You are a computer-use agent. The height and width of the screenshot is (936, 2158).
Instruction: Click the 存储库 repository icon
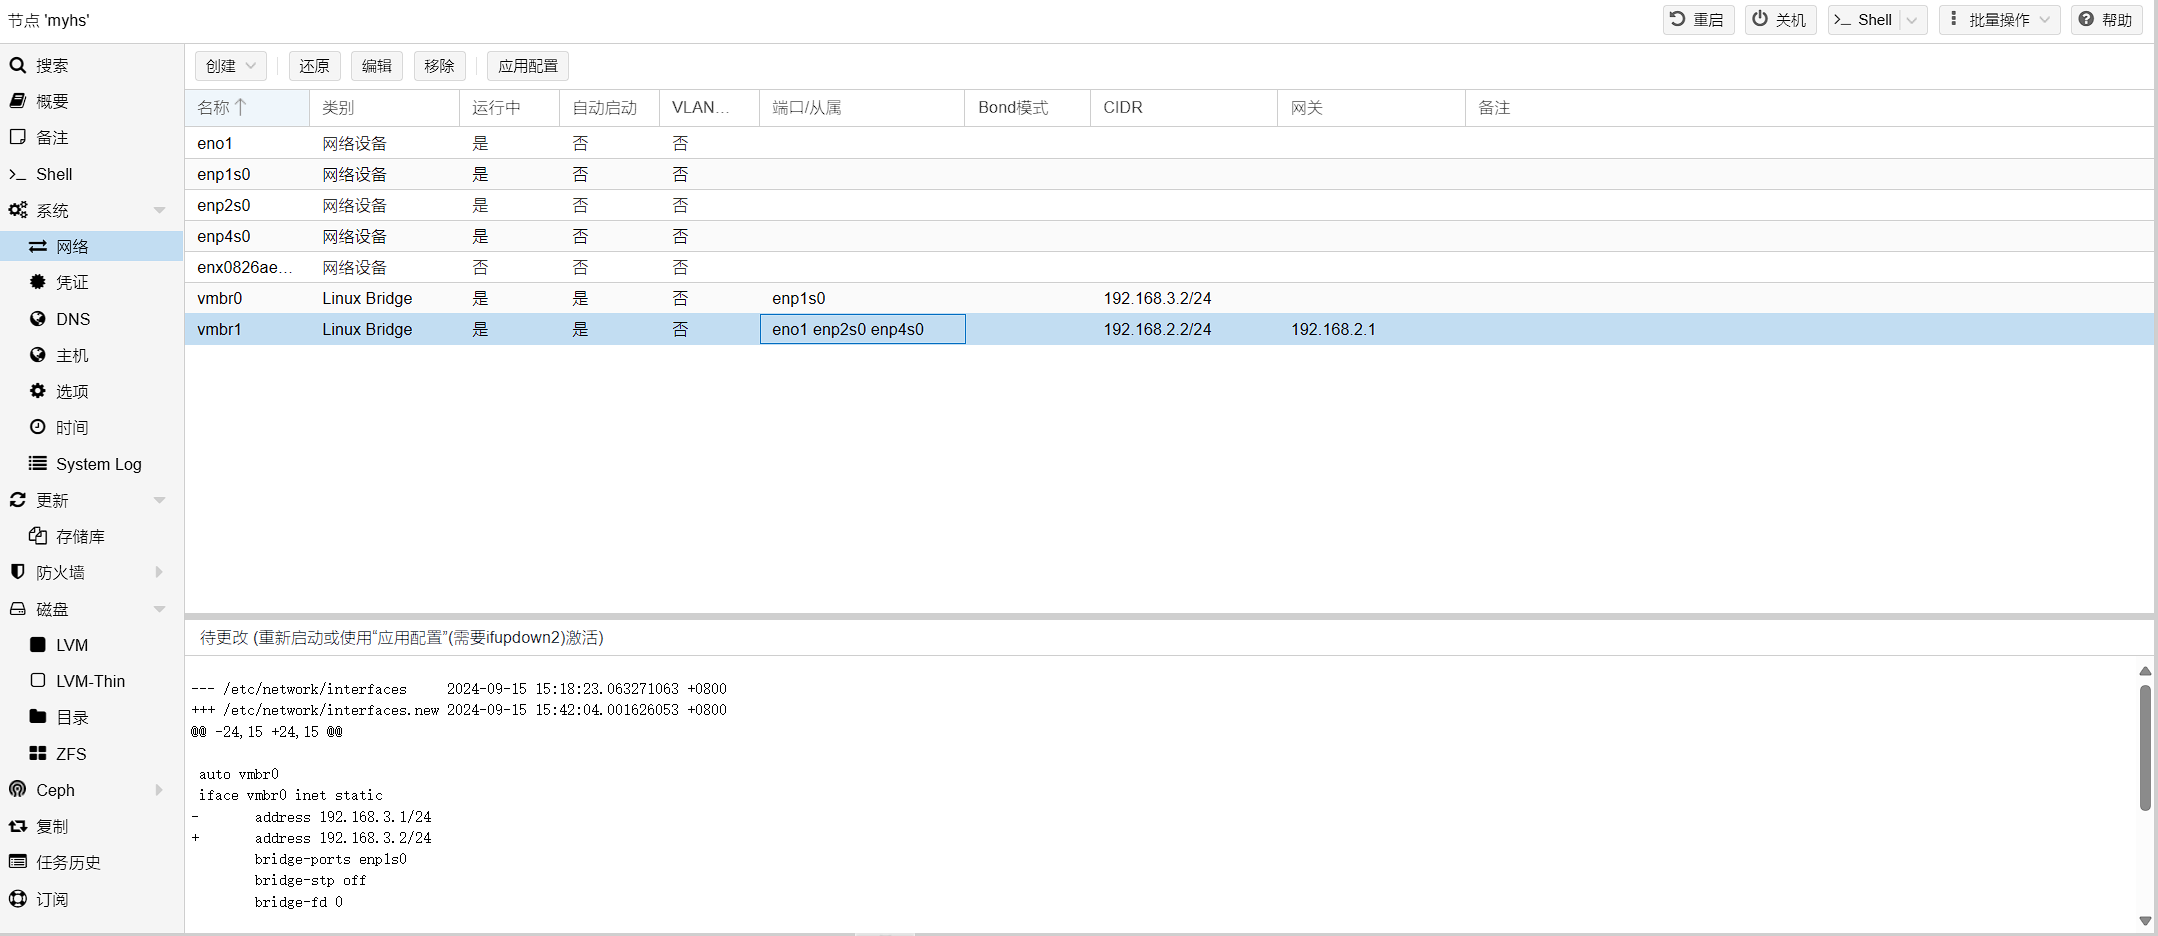tap(38, 536)
